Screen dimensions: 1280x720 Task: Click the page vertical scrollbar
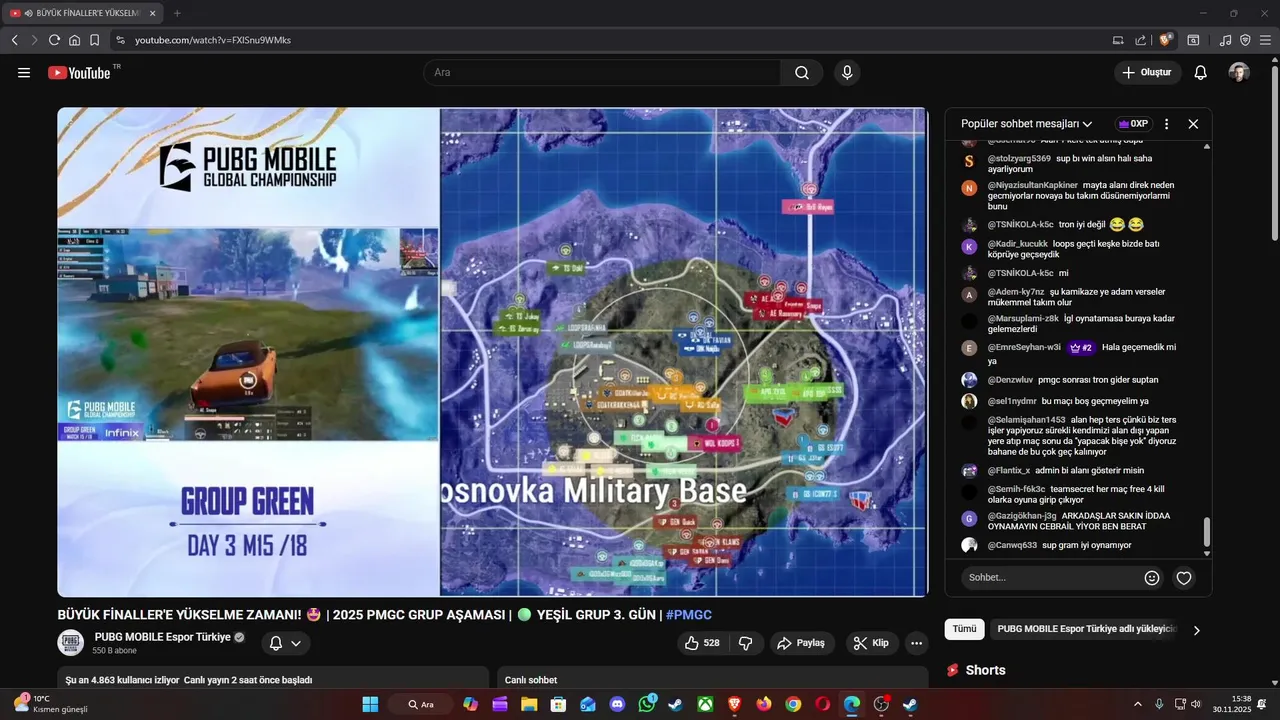pos(1274,155)
